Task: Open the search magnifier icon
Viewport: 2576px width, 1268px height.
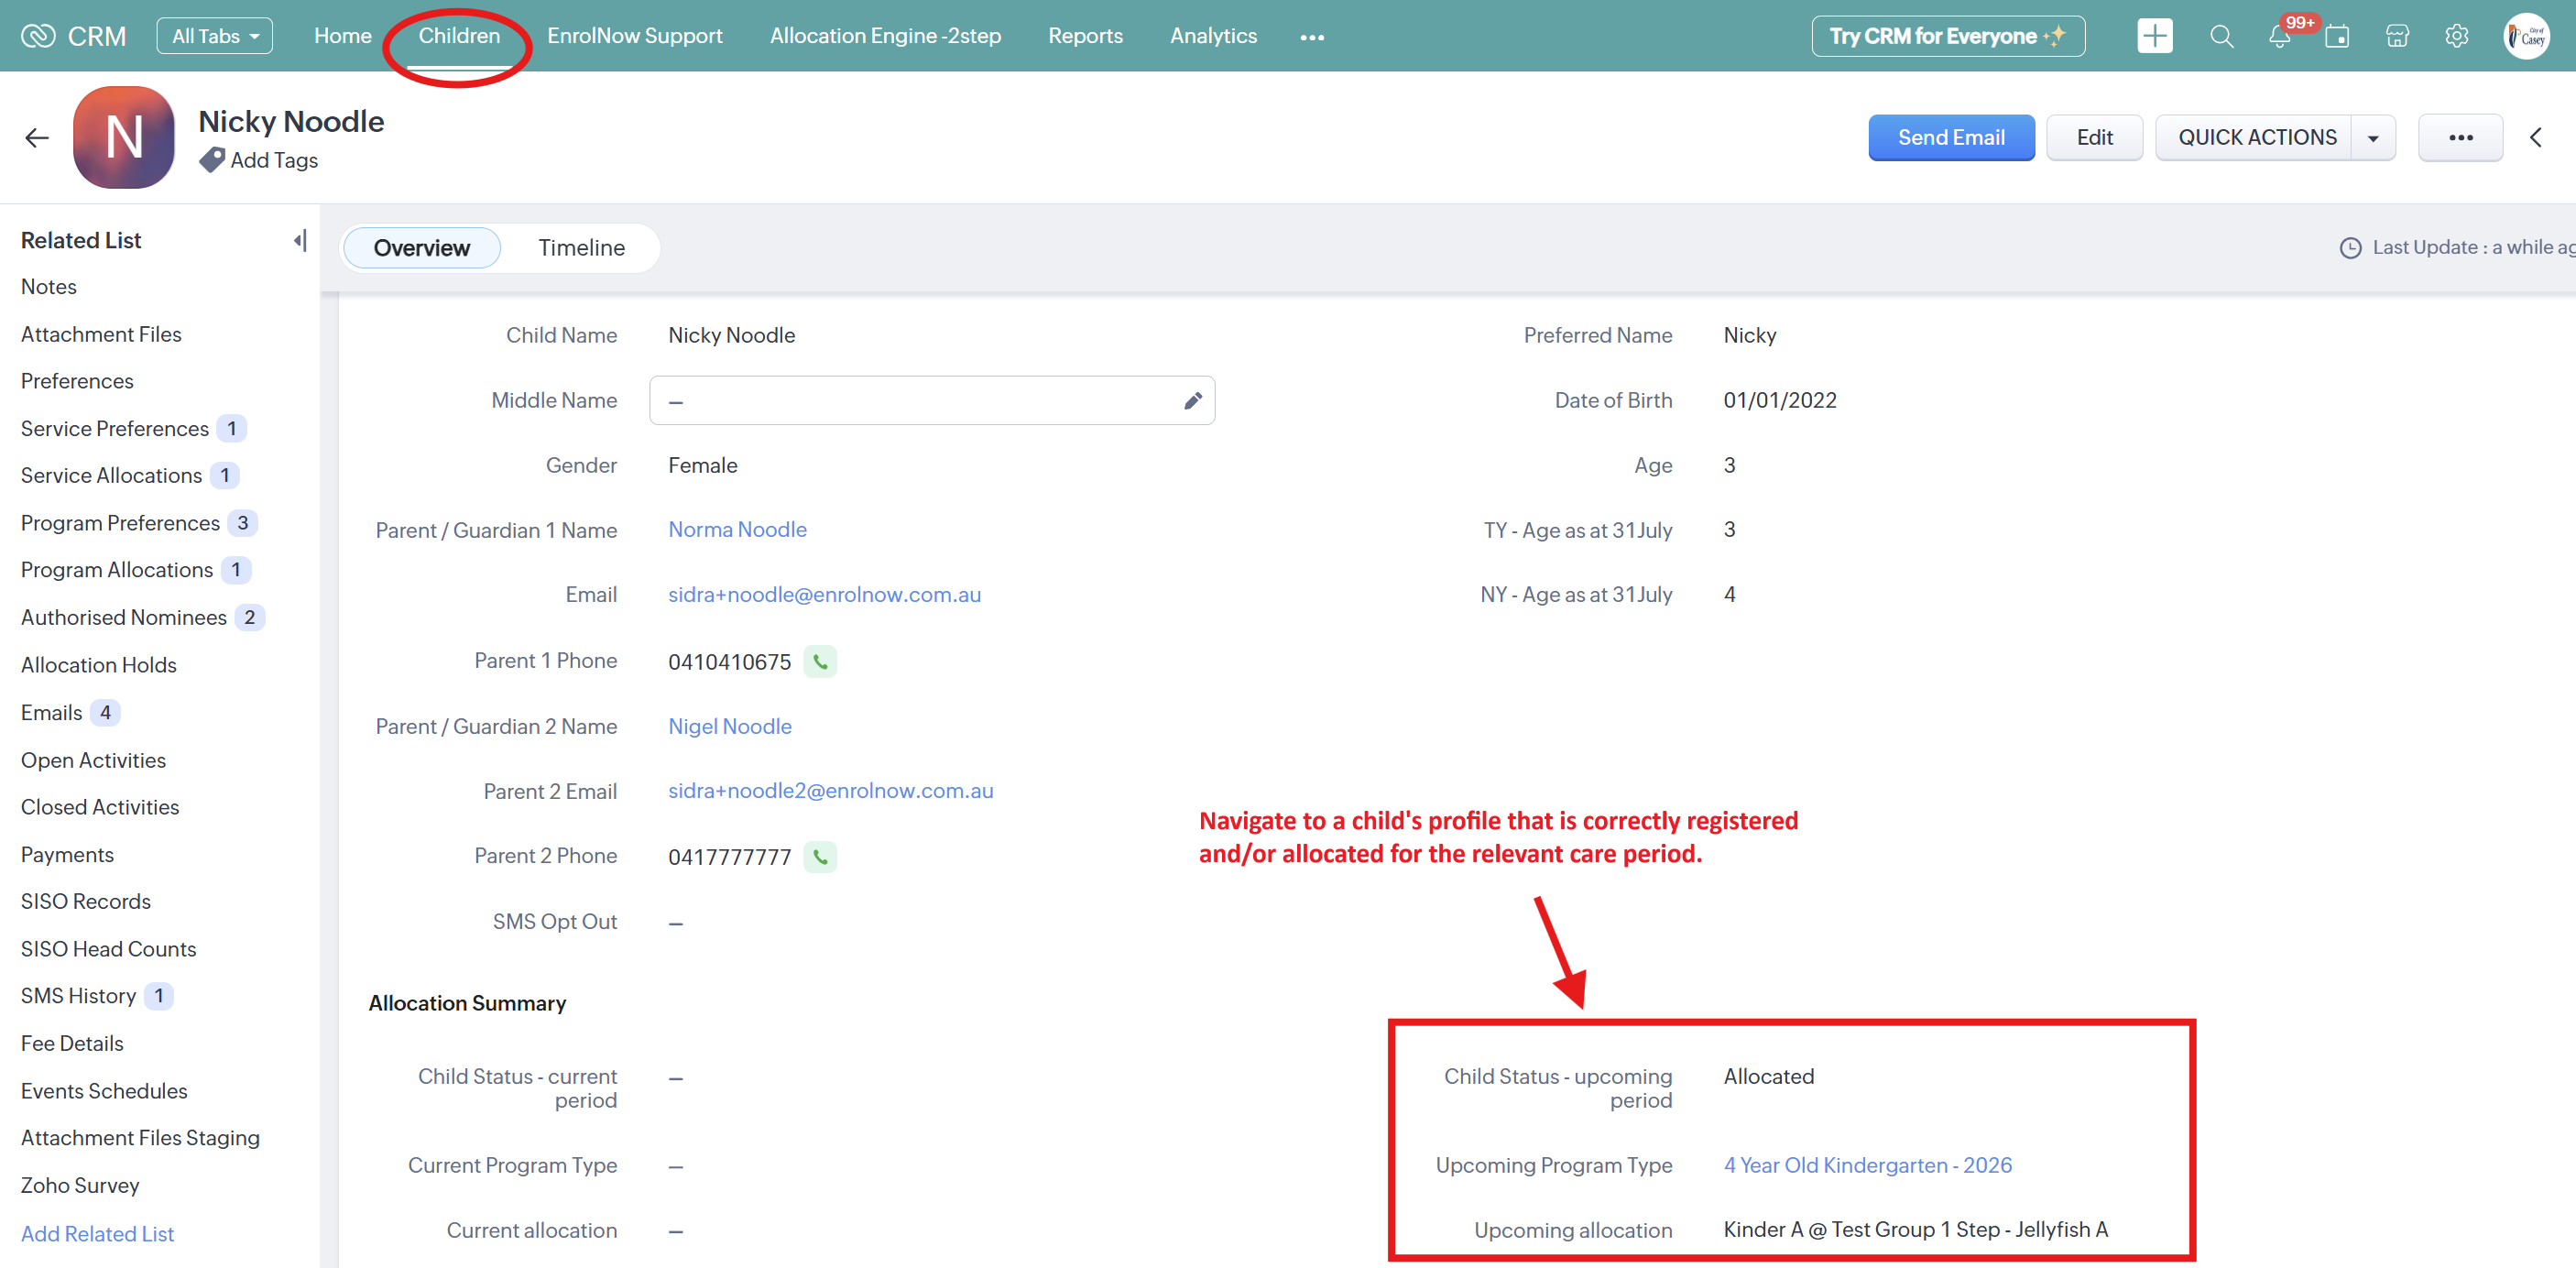Action: click(2221, 36)
